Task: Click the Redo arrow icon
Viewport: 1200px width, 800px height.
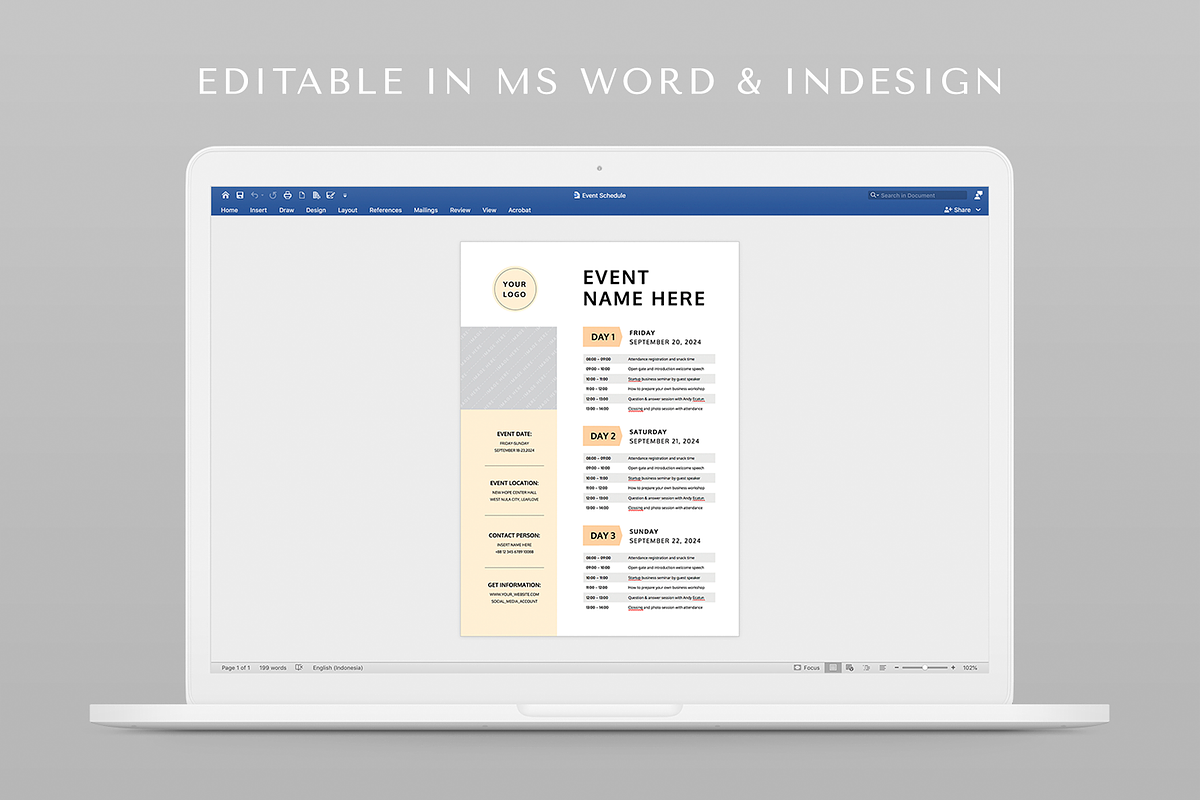Action: [273, 195]
